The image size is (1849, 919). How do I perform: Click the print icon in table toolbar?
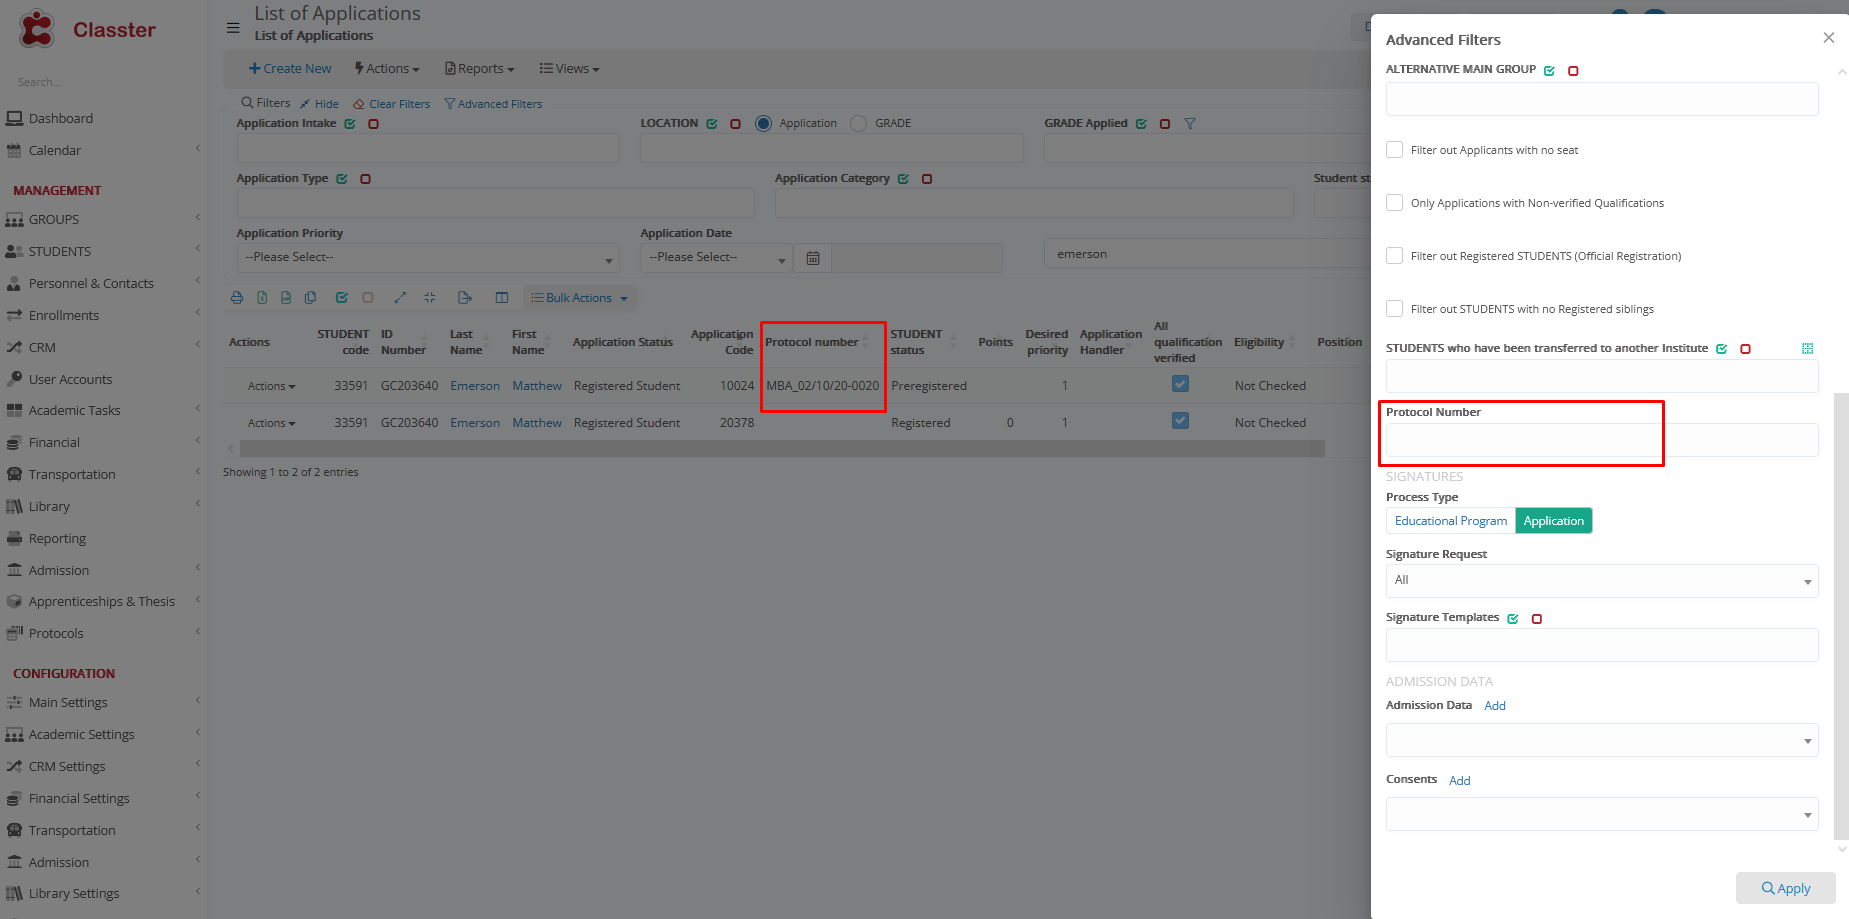(x=237, y=298)
